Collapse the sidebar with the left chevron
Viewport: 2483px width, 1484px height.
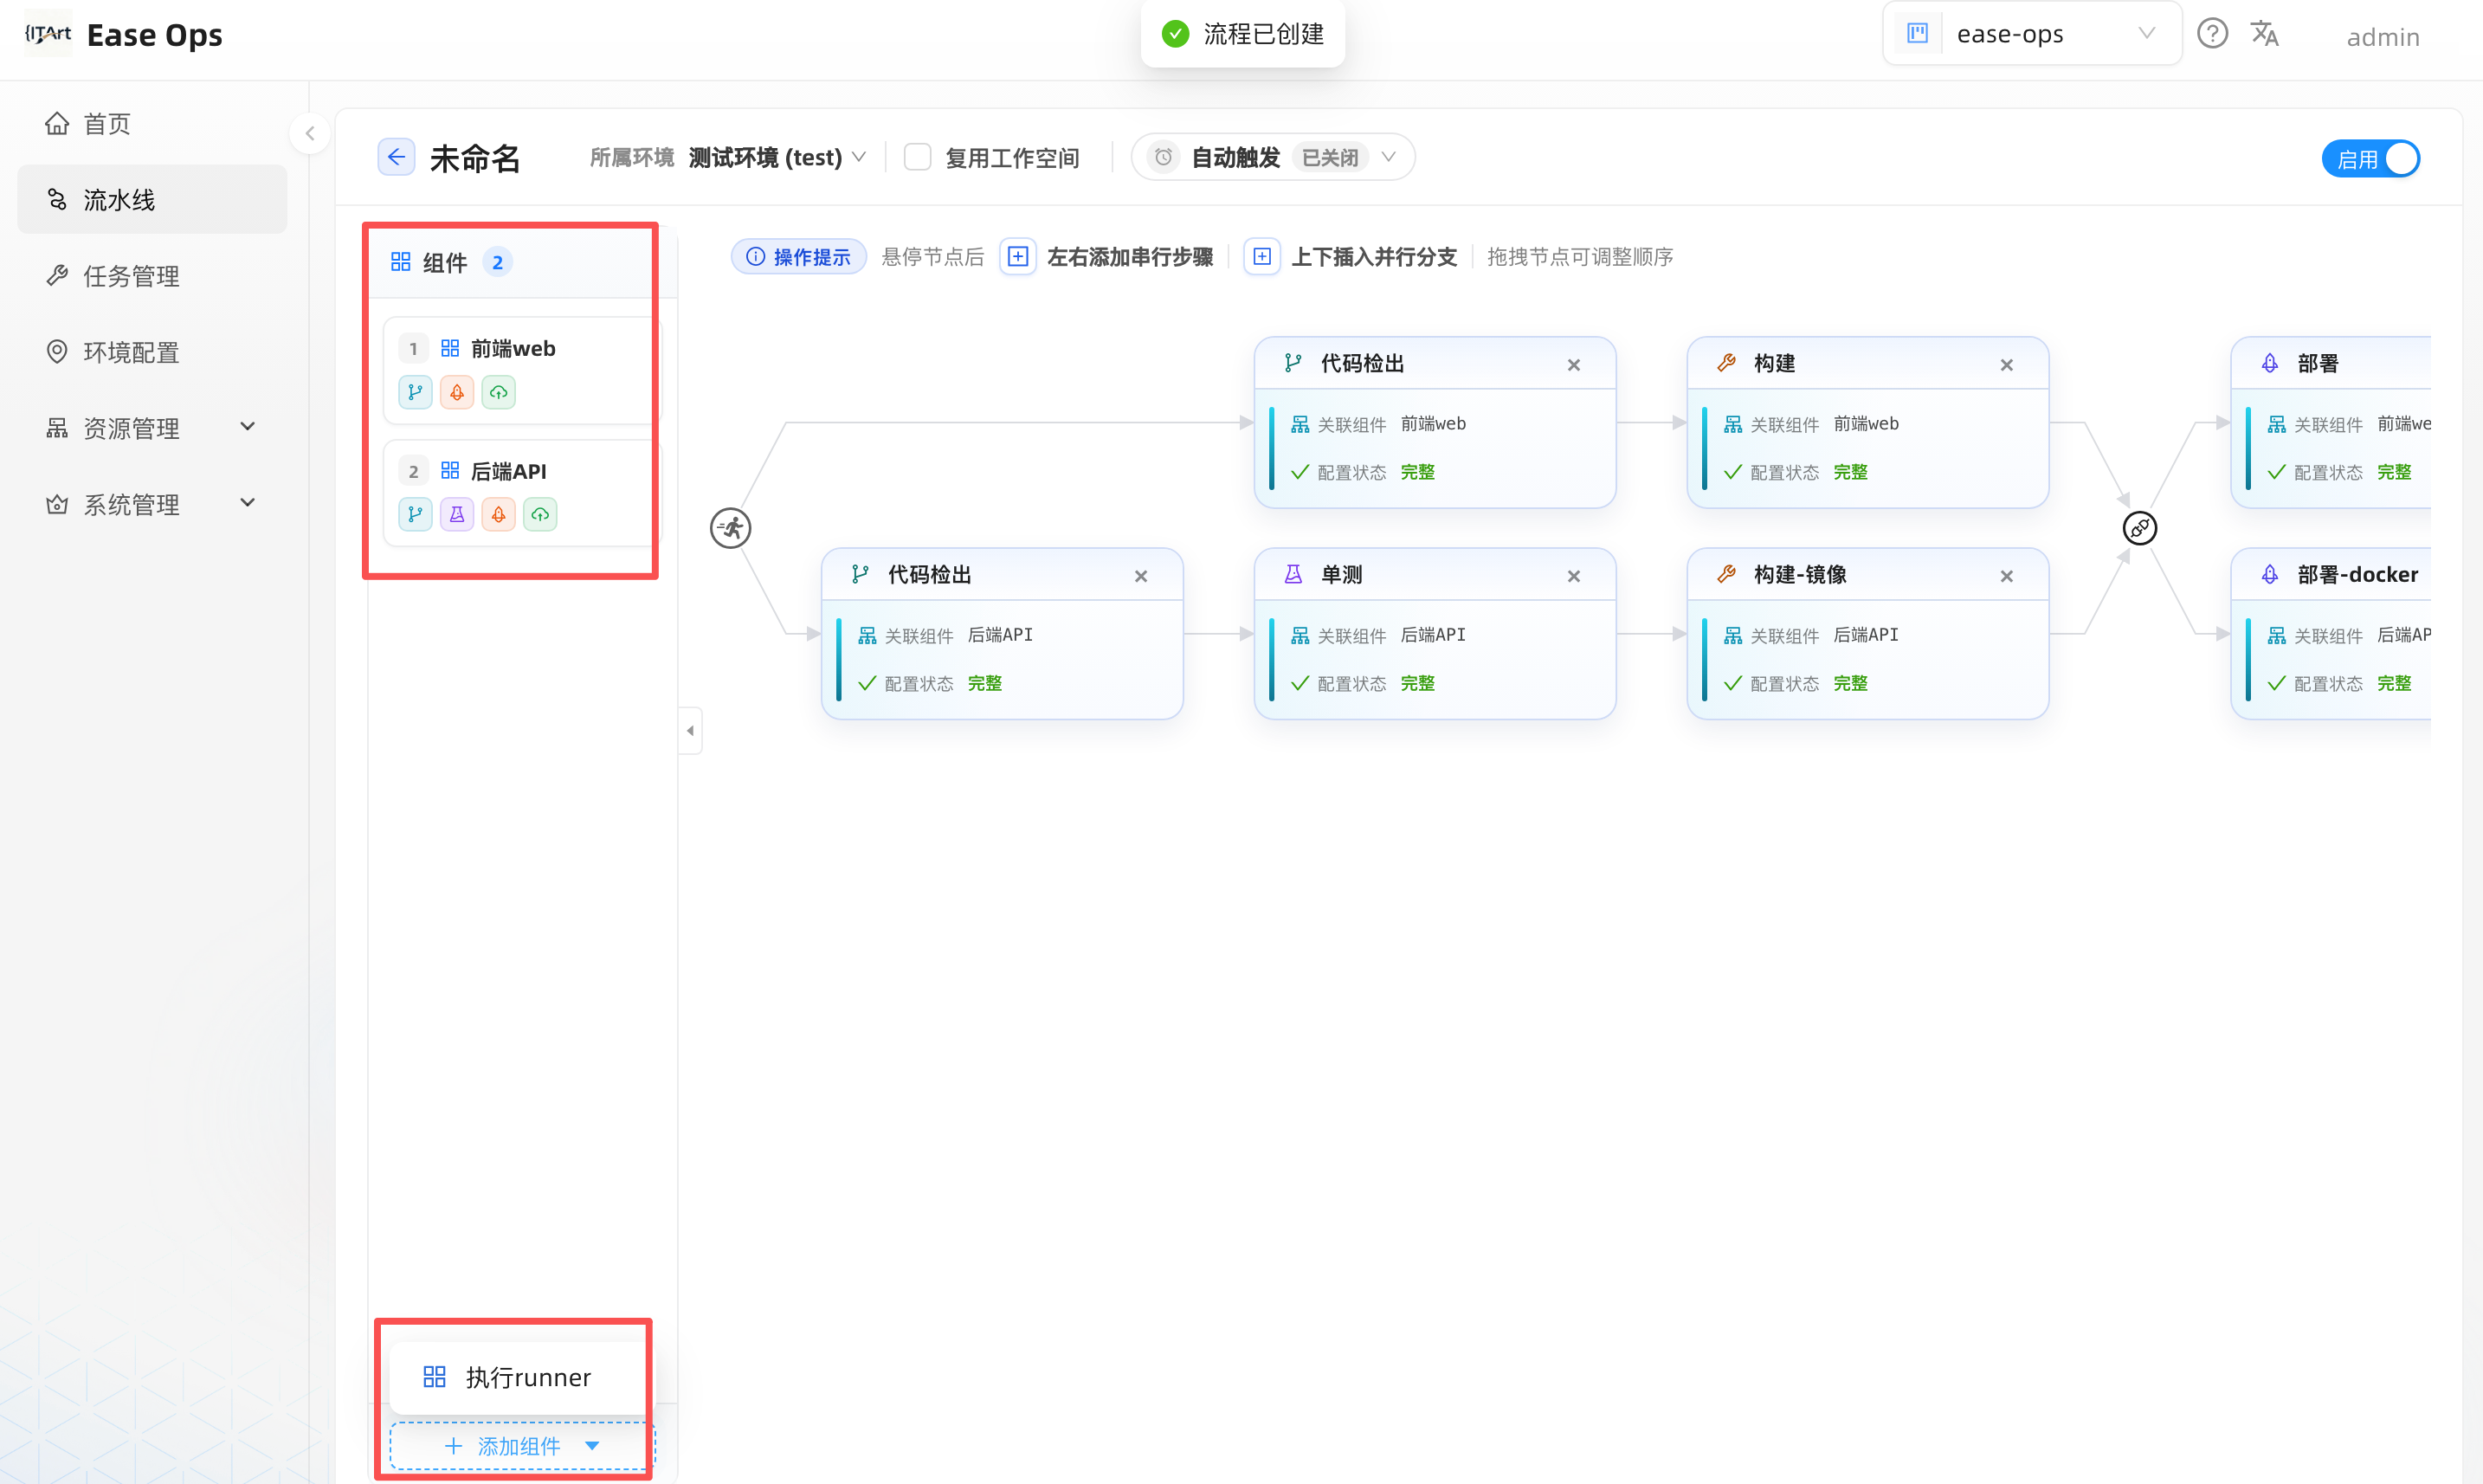[310, 133]
